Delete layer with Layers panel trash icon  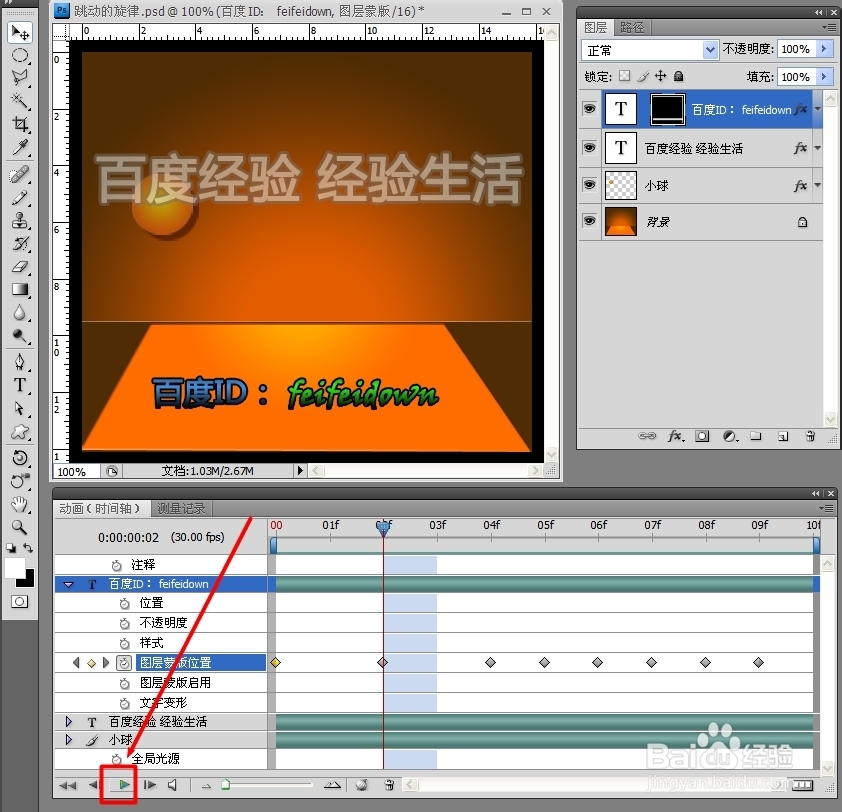(810, 436)
